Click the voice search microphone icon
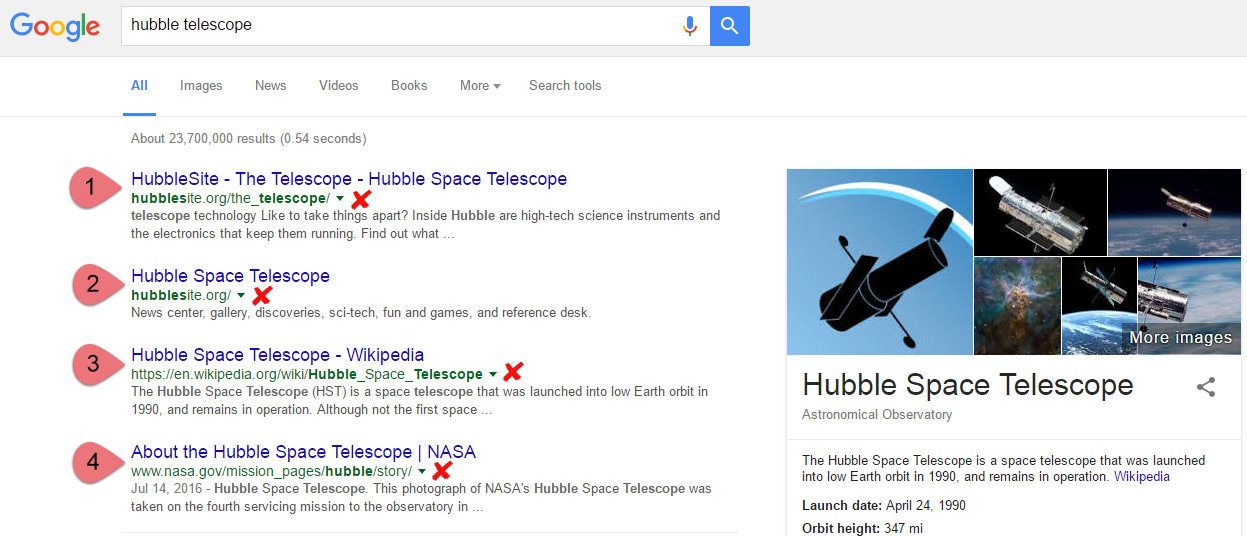1247x536 pixels. coord(690,26)
